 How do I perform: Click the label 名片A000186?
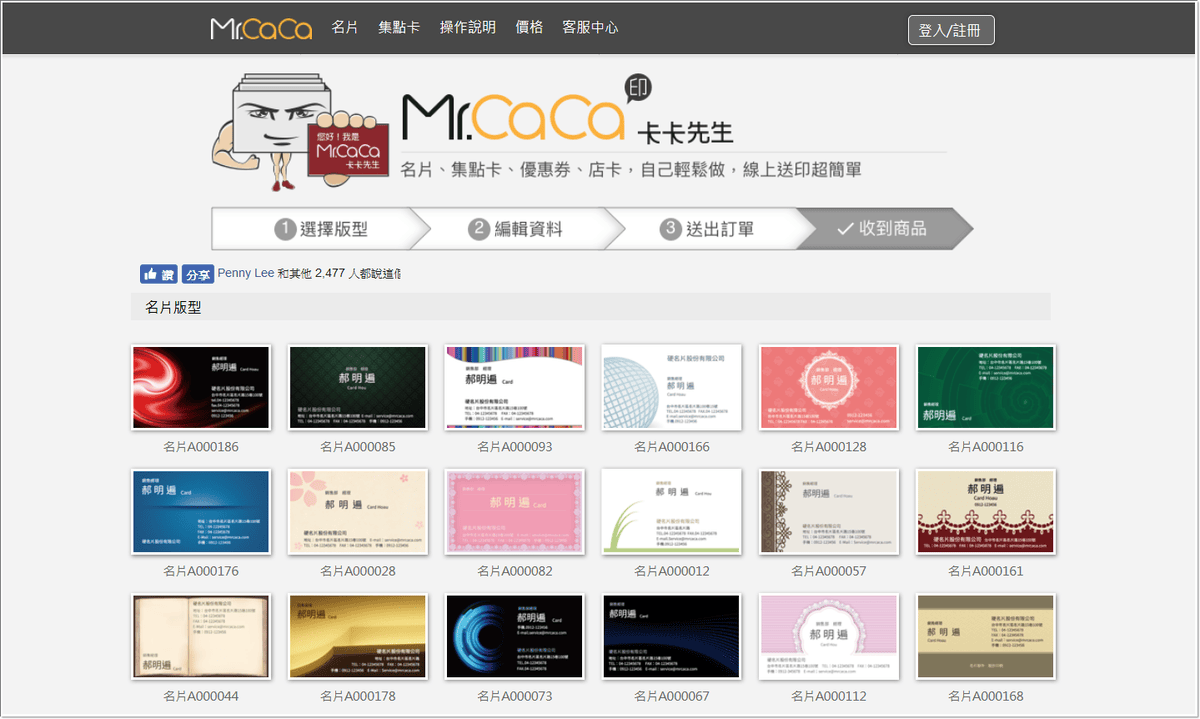click(201, 447)
